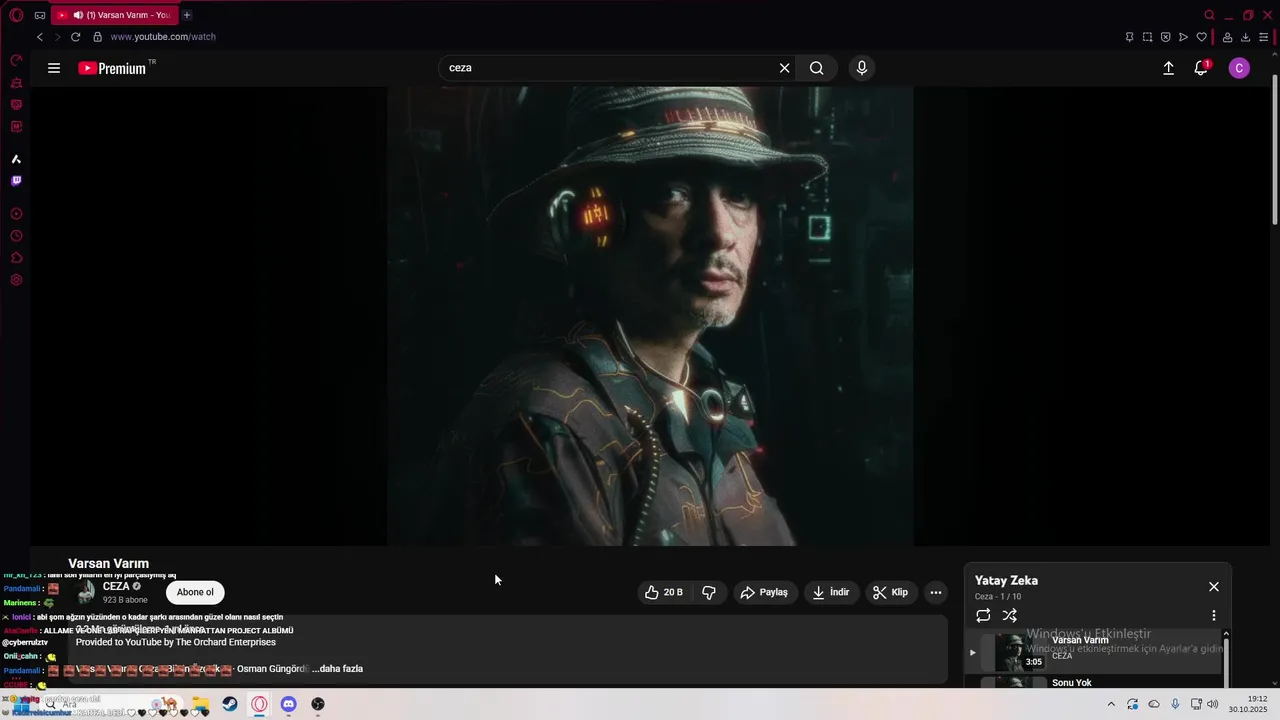The height and width of the screenshot is (720, 1280).
Task: Open the Opera main menu logo
Action: [16, 15]
